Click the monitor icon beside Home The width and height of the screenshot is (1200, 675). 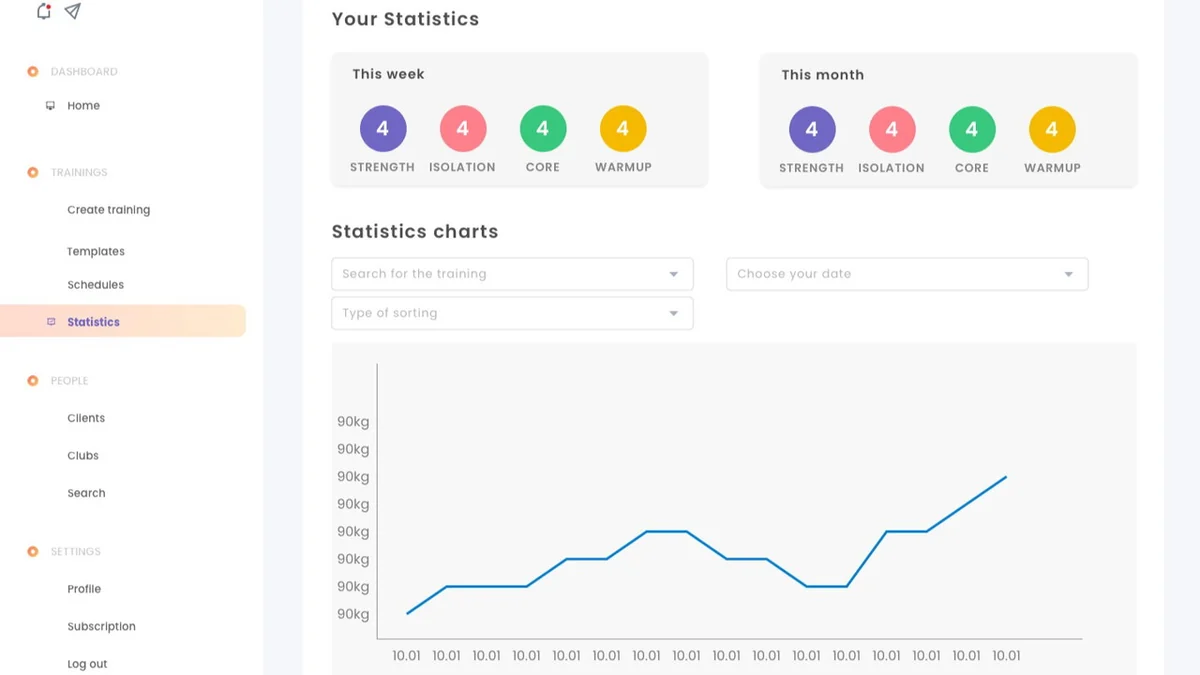click(x=50, y=105)
